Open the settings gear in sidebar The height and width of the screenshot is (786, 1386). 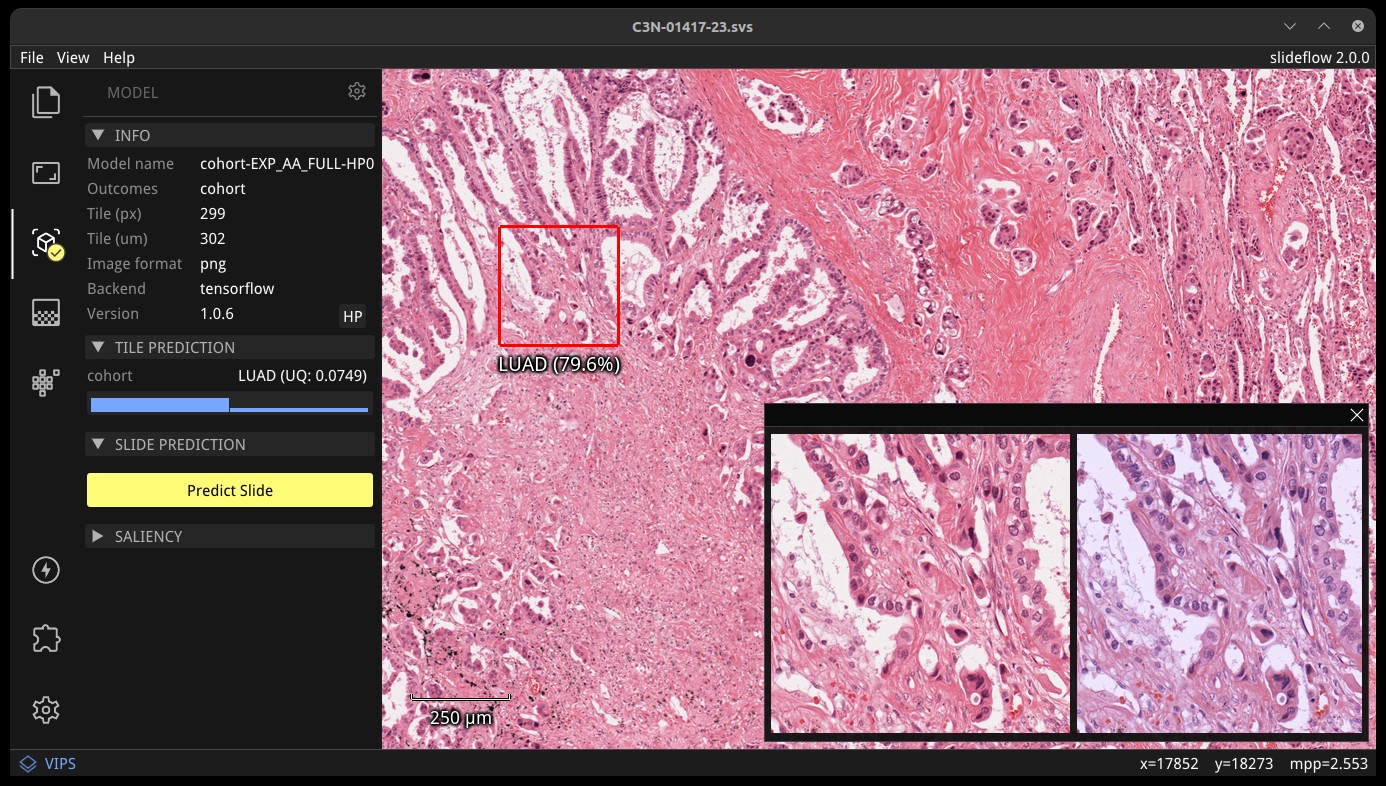point(46,710)
